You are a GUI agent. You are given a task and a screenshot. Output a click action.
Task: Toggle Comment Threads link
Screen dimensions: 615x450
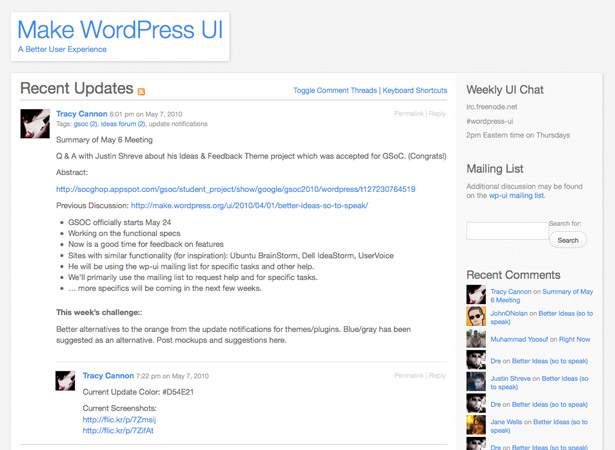[x=335, y=90]
